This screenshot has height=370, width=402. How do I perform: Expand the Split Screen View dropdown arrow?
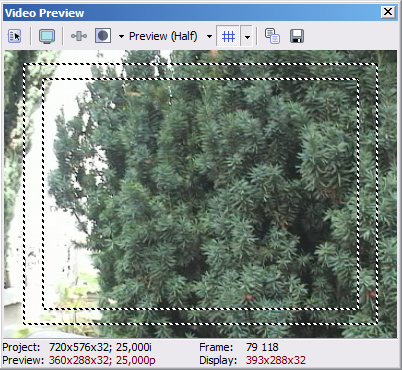(x=121, y=36)
